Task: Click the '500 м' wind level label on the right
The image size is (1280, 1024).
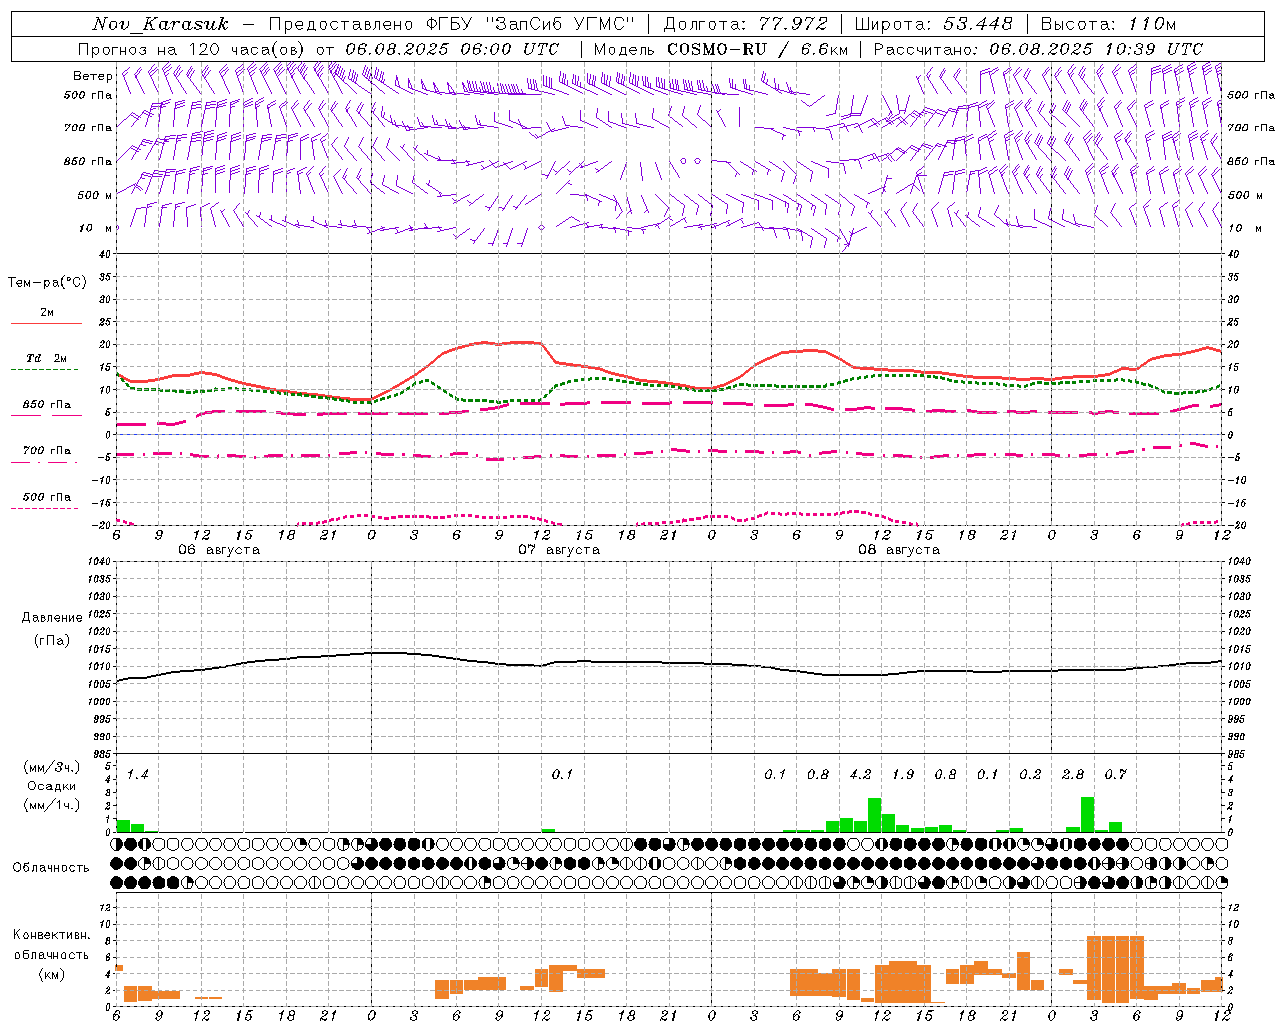Action: pyautogui.click(x=1244, y=195)
